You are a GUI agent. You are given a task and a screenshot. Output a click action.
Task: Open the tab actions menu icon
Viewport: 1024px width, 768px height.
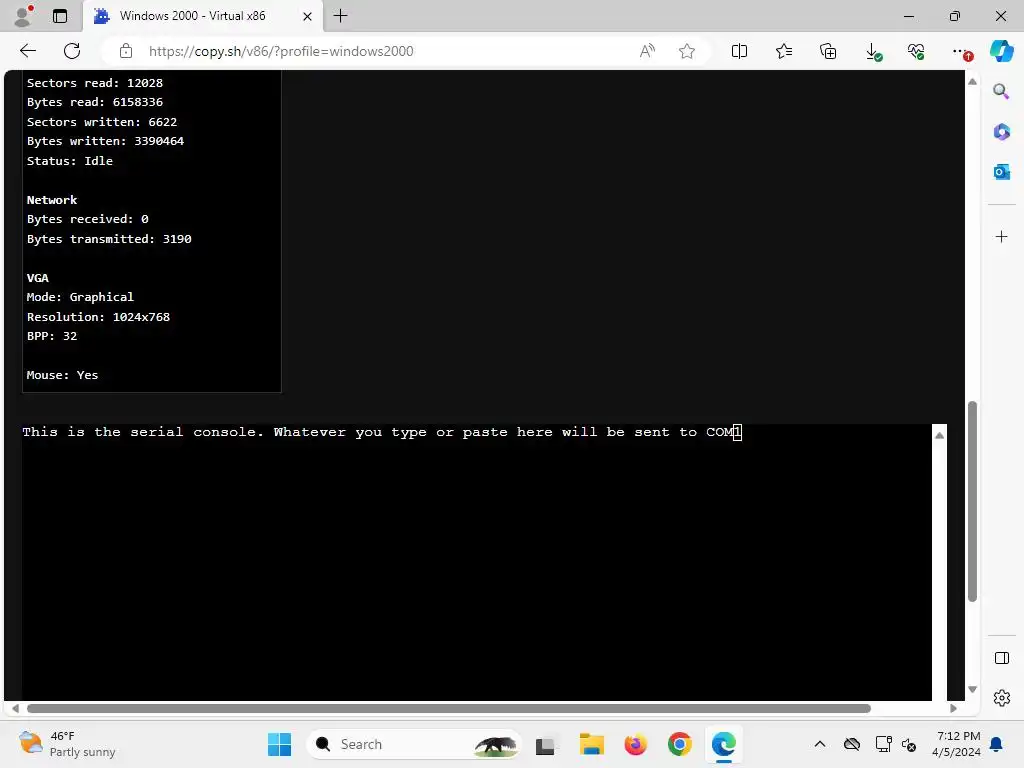tap(60, 16)
